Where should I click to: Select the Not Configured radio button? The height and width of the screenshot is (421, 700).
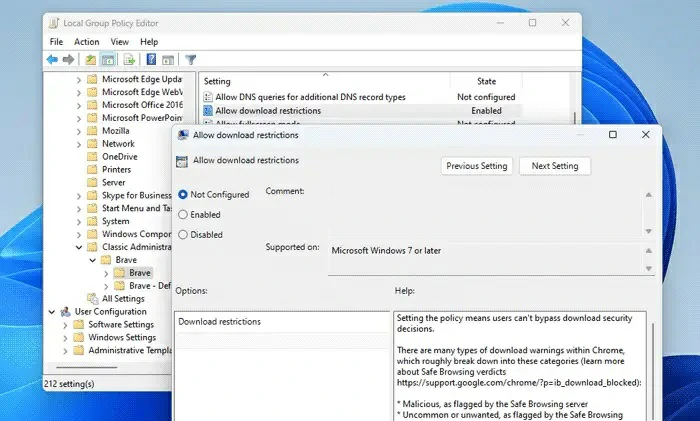click(x=183, y=195)
